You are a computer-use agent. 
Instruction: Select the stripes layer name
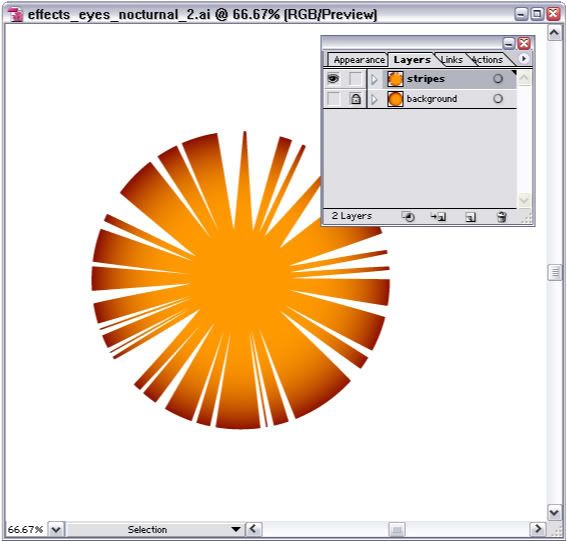point(426,79)
